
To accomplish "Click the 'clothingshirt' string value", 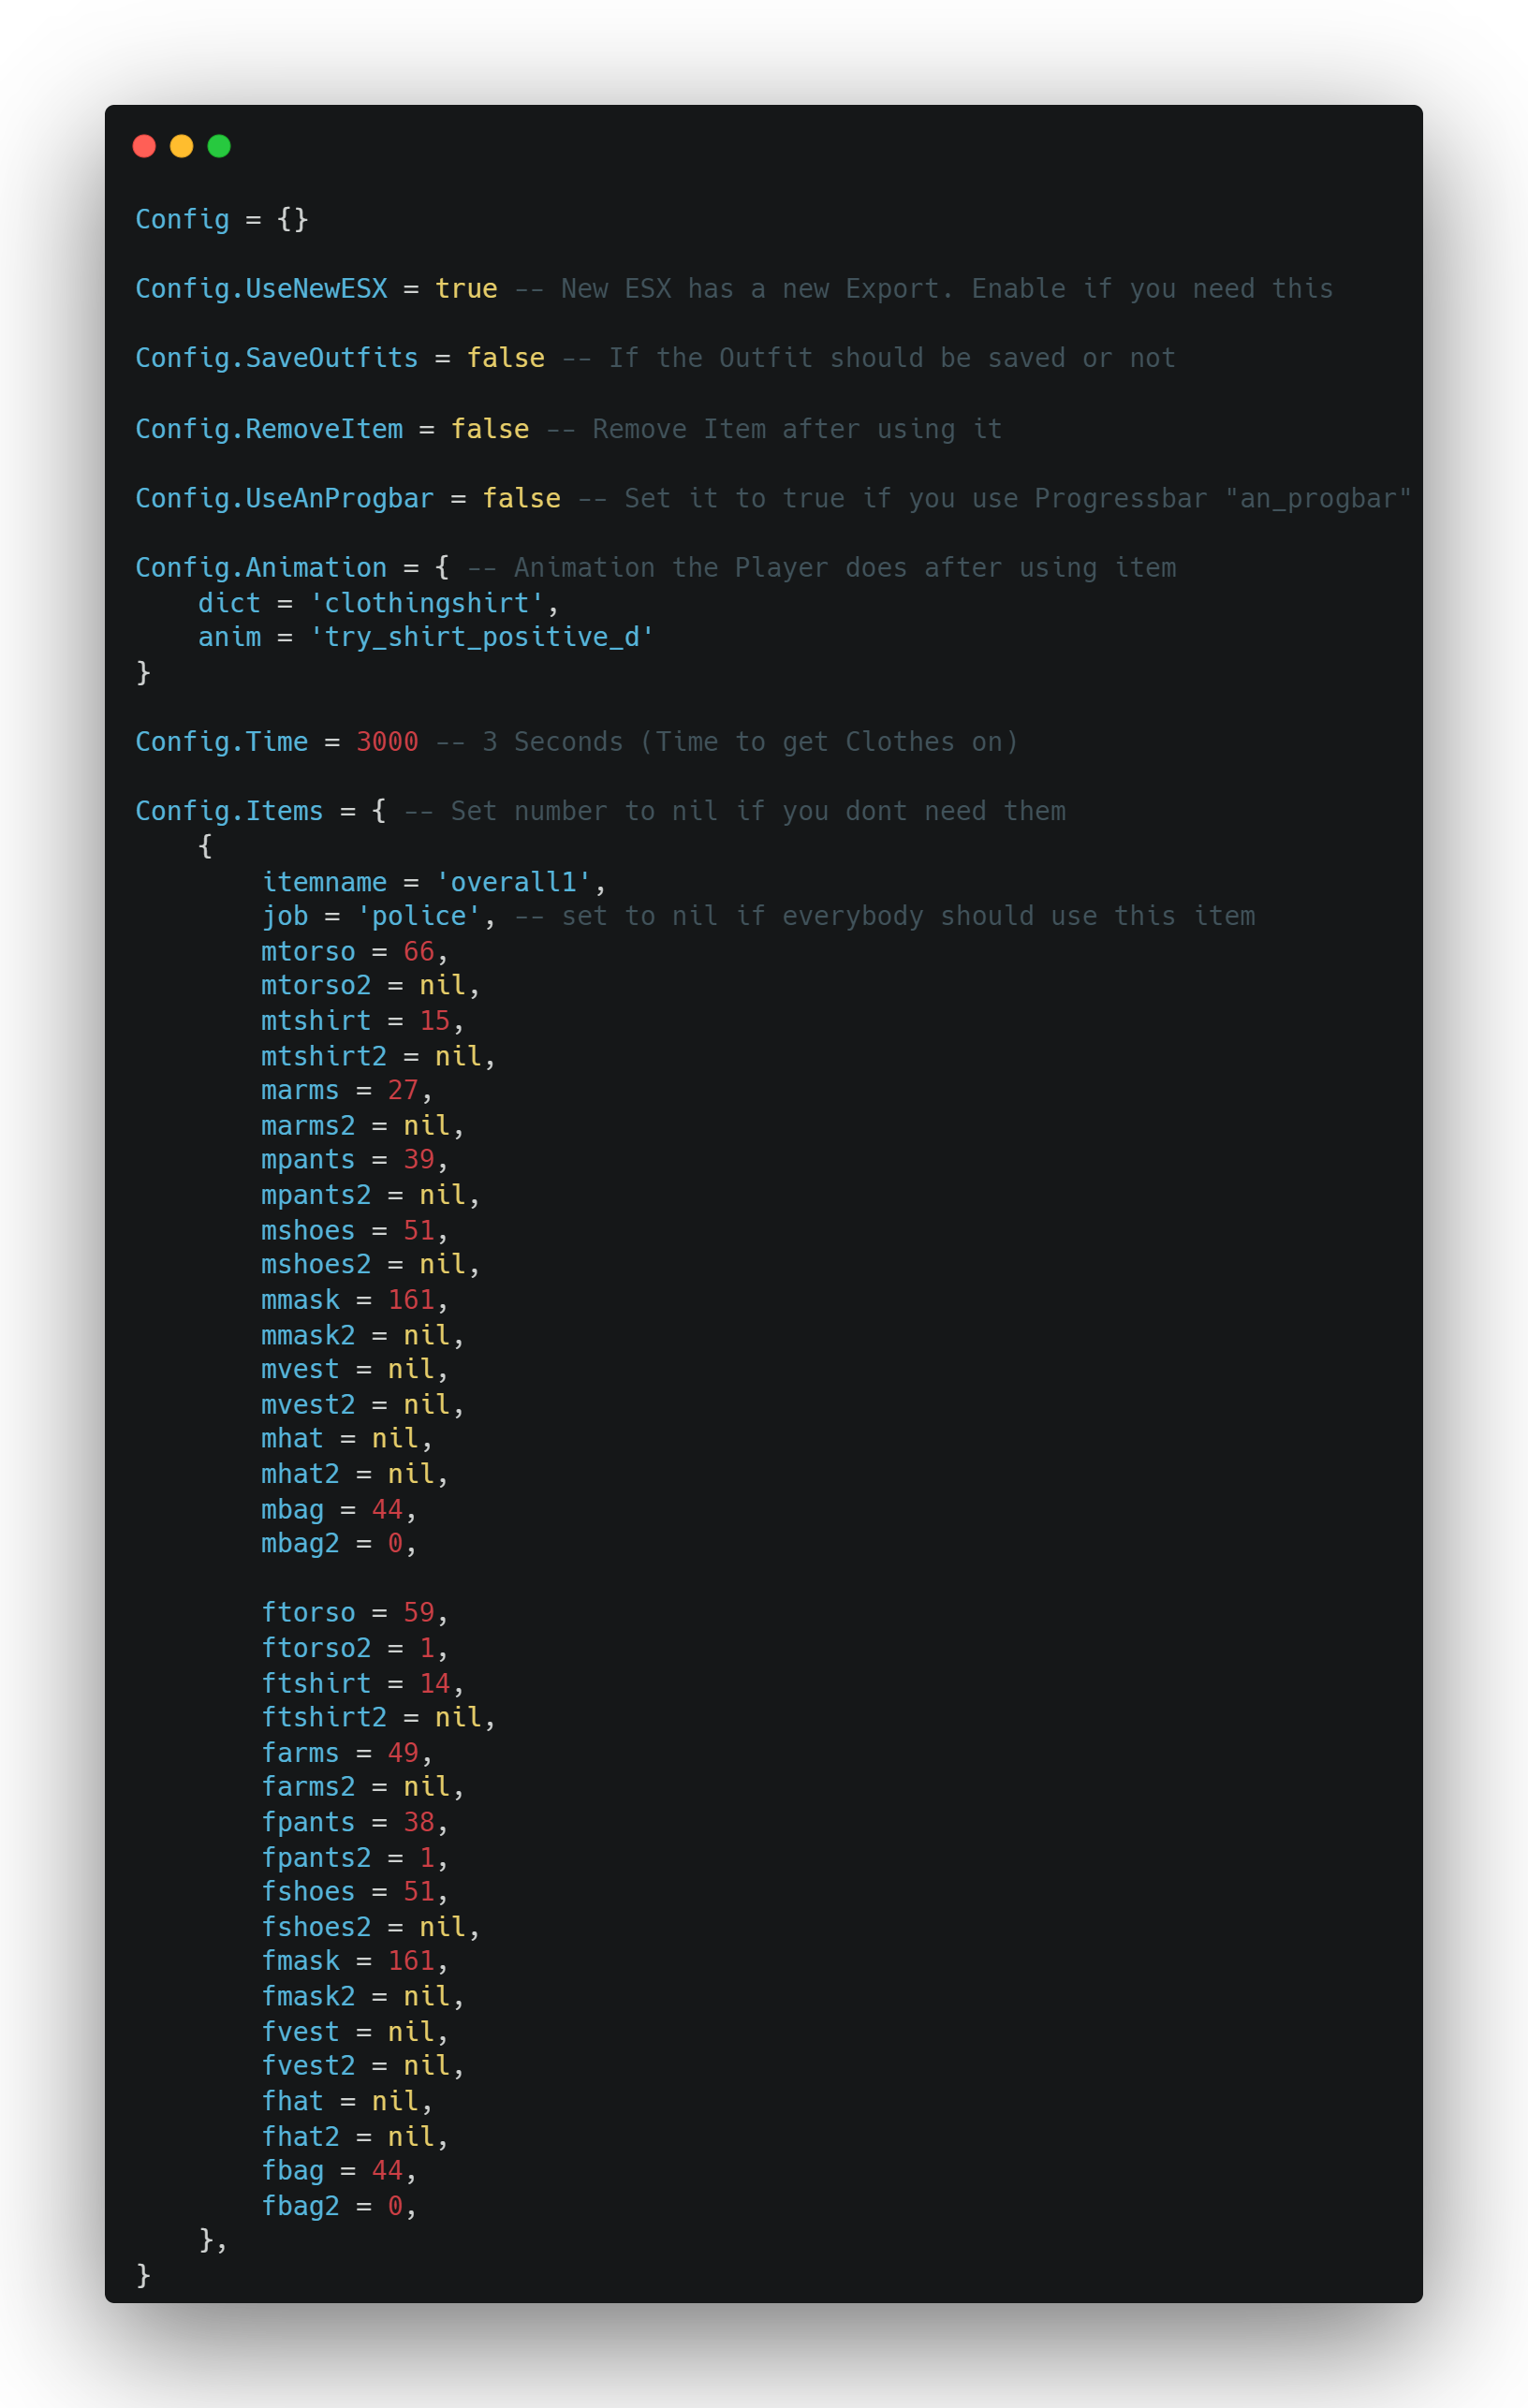I will point(427,603).
